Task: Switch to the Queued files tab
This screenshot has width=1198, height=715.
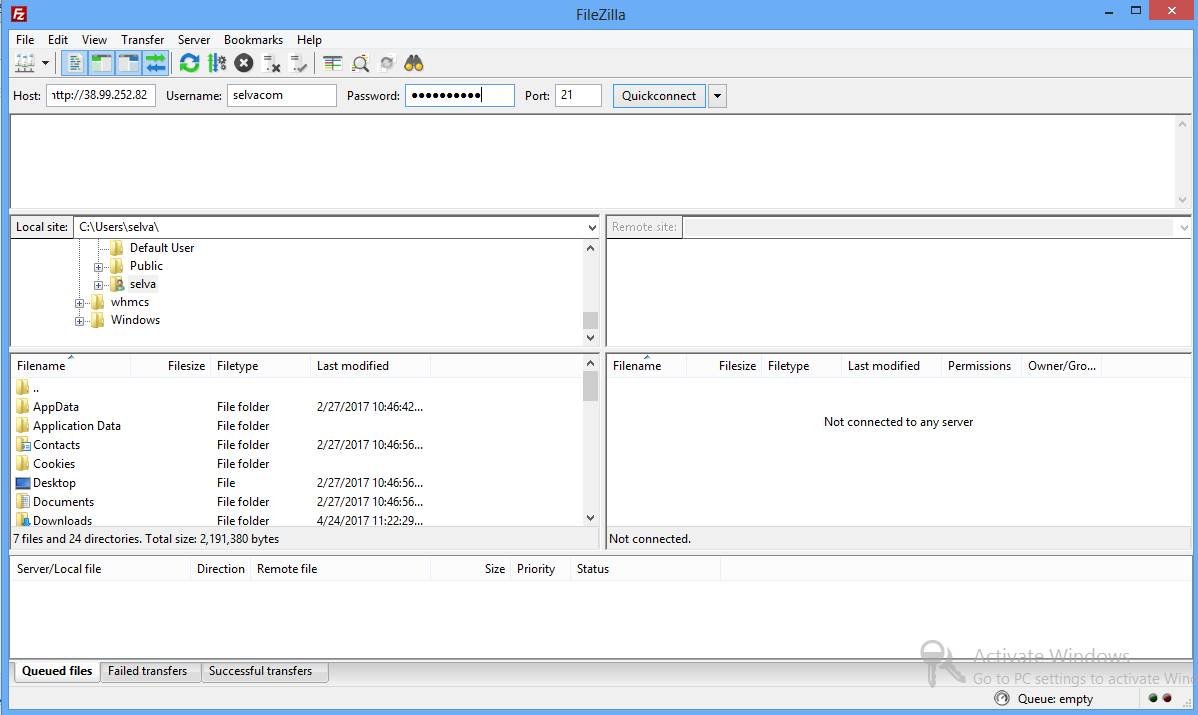Action: 57,671
